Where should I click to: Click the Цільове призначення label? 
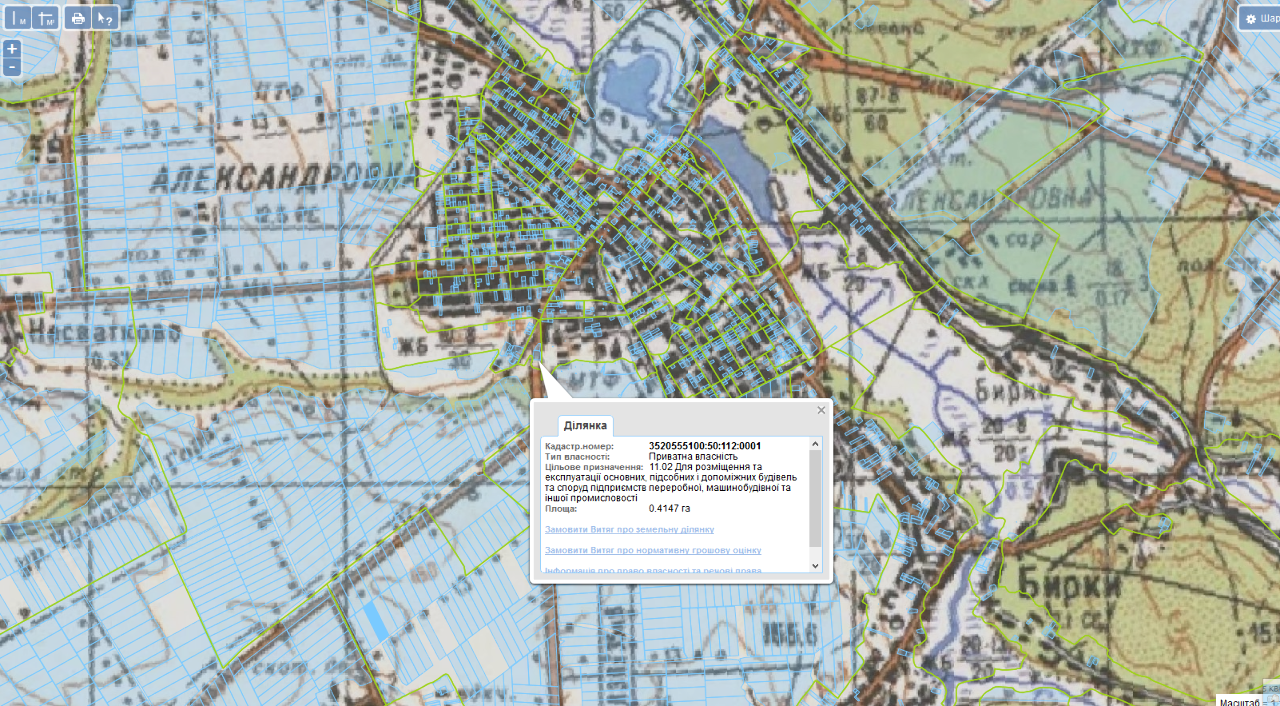[x=594, y=467]
